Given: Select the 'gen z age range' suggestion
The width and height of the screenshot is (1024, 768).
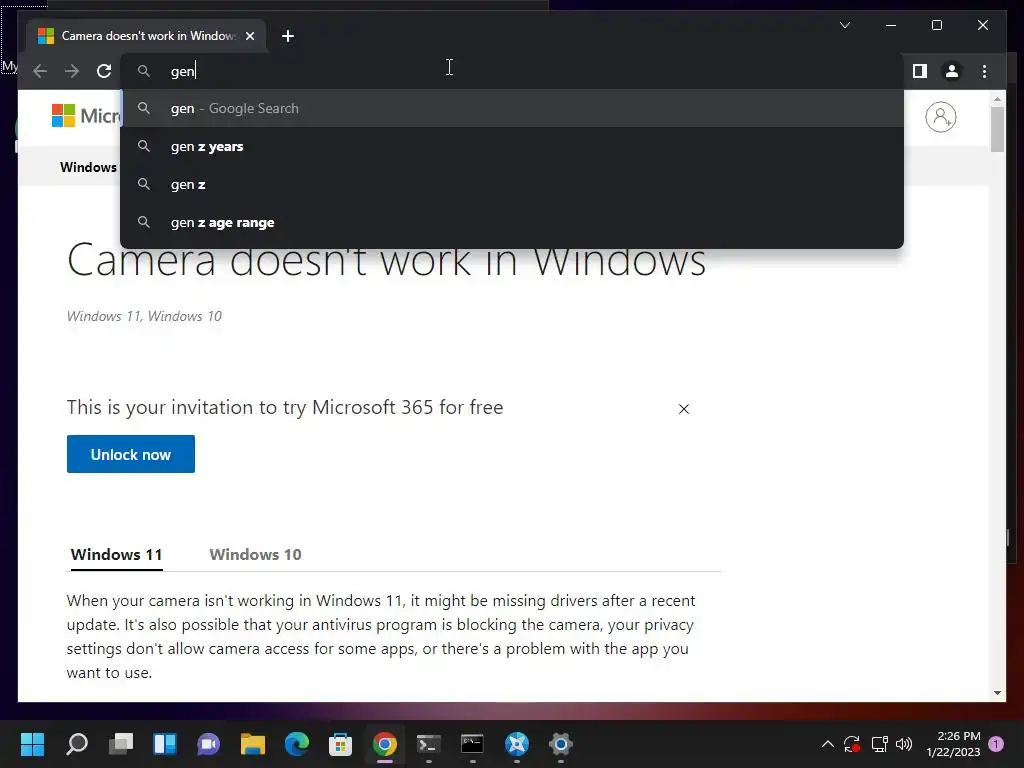Looking at the screenshot, I should [512, 223].
